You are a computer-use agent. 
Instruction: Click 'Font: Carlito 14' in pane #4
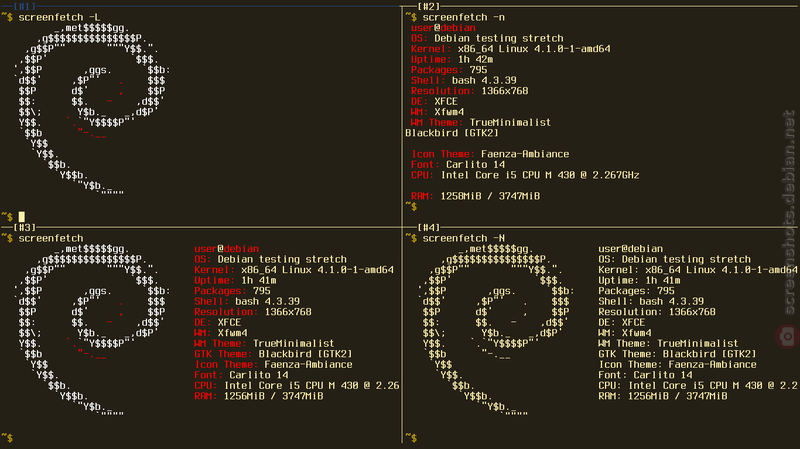click(x=645, y=375)
